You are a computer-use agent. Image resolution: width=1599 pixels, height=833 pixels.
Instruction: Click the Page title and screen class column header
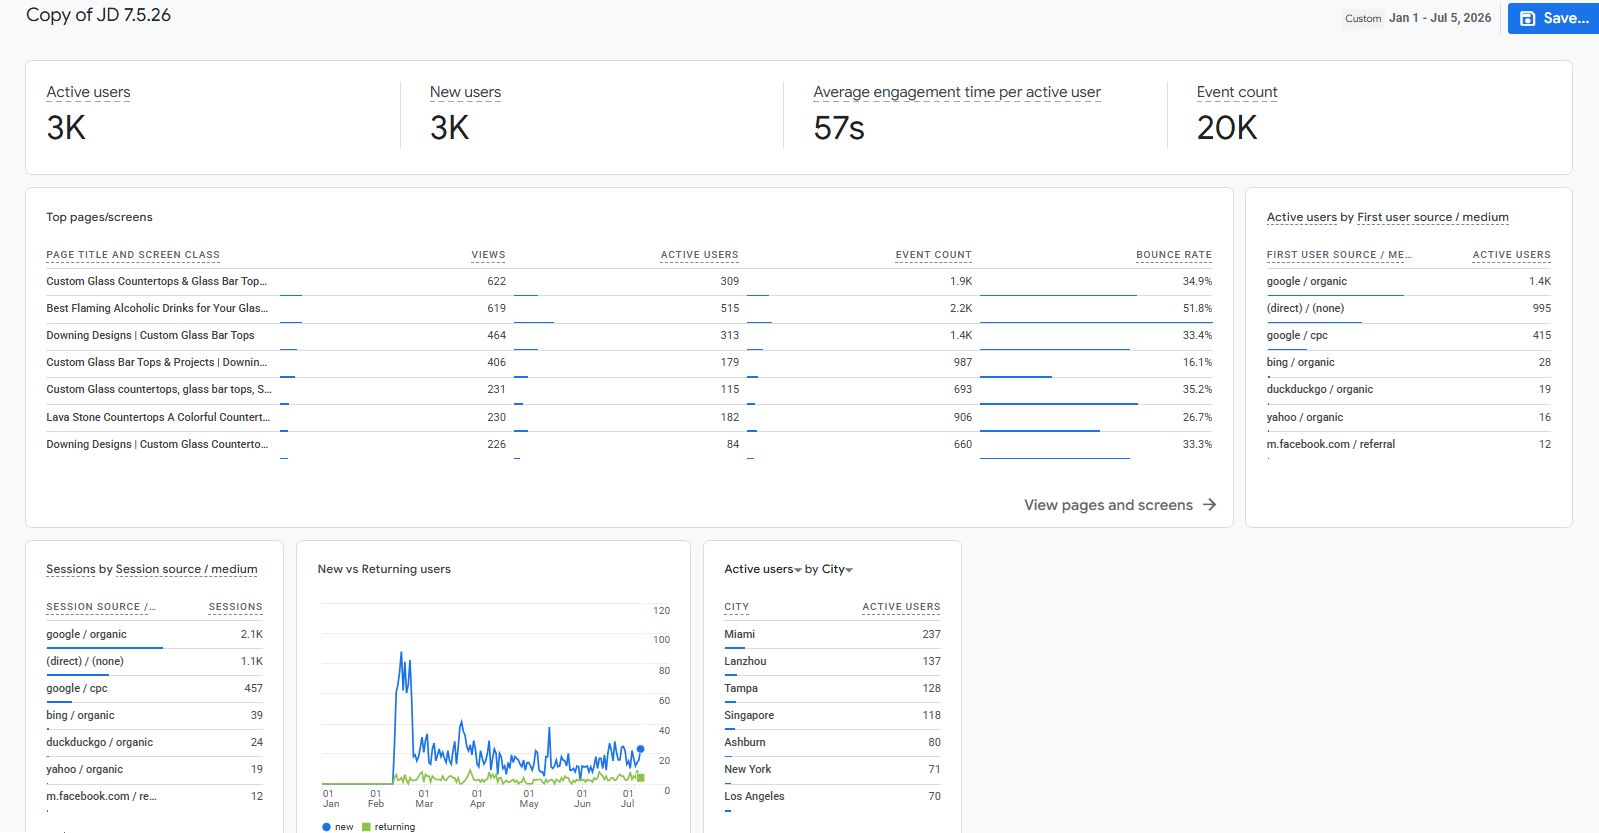click(133, 255)
